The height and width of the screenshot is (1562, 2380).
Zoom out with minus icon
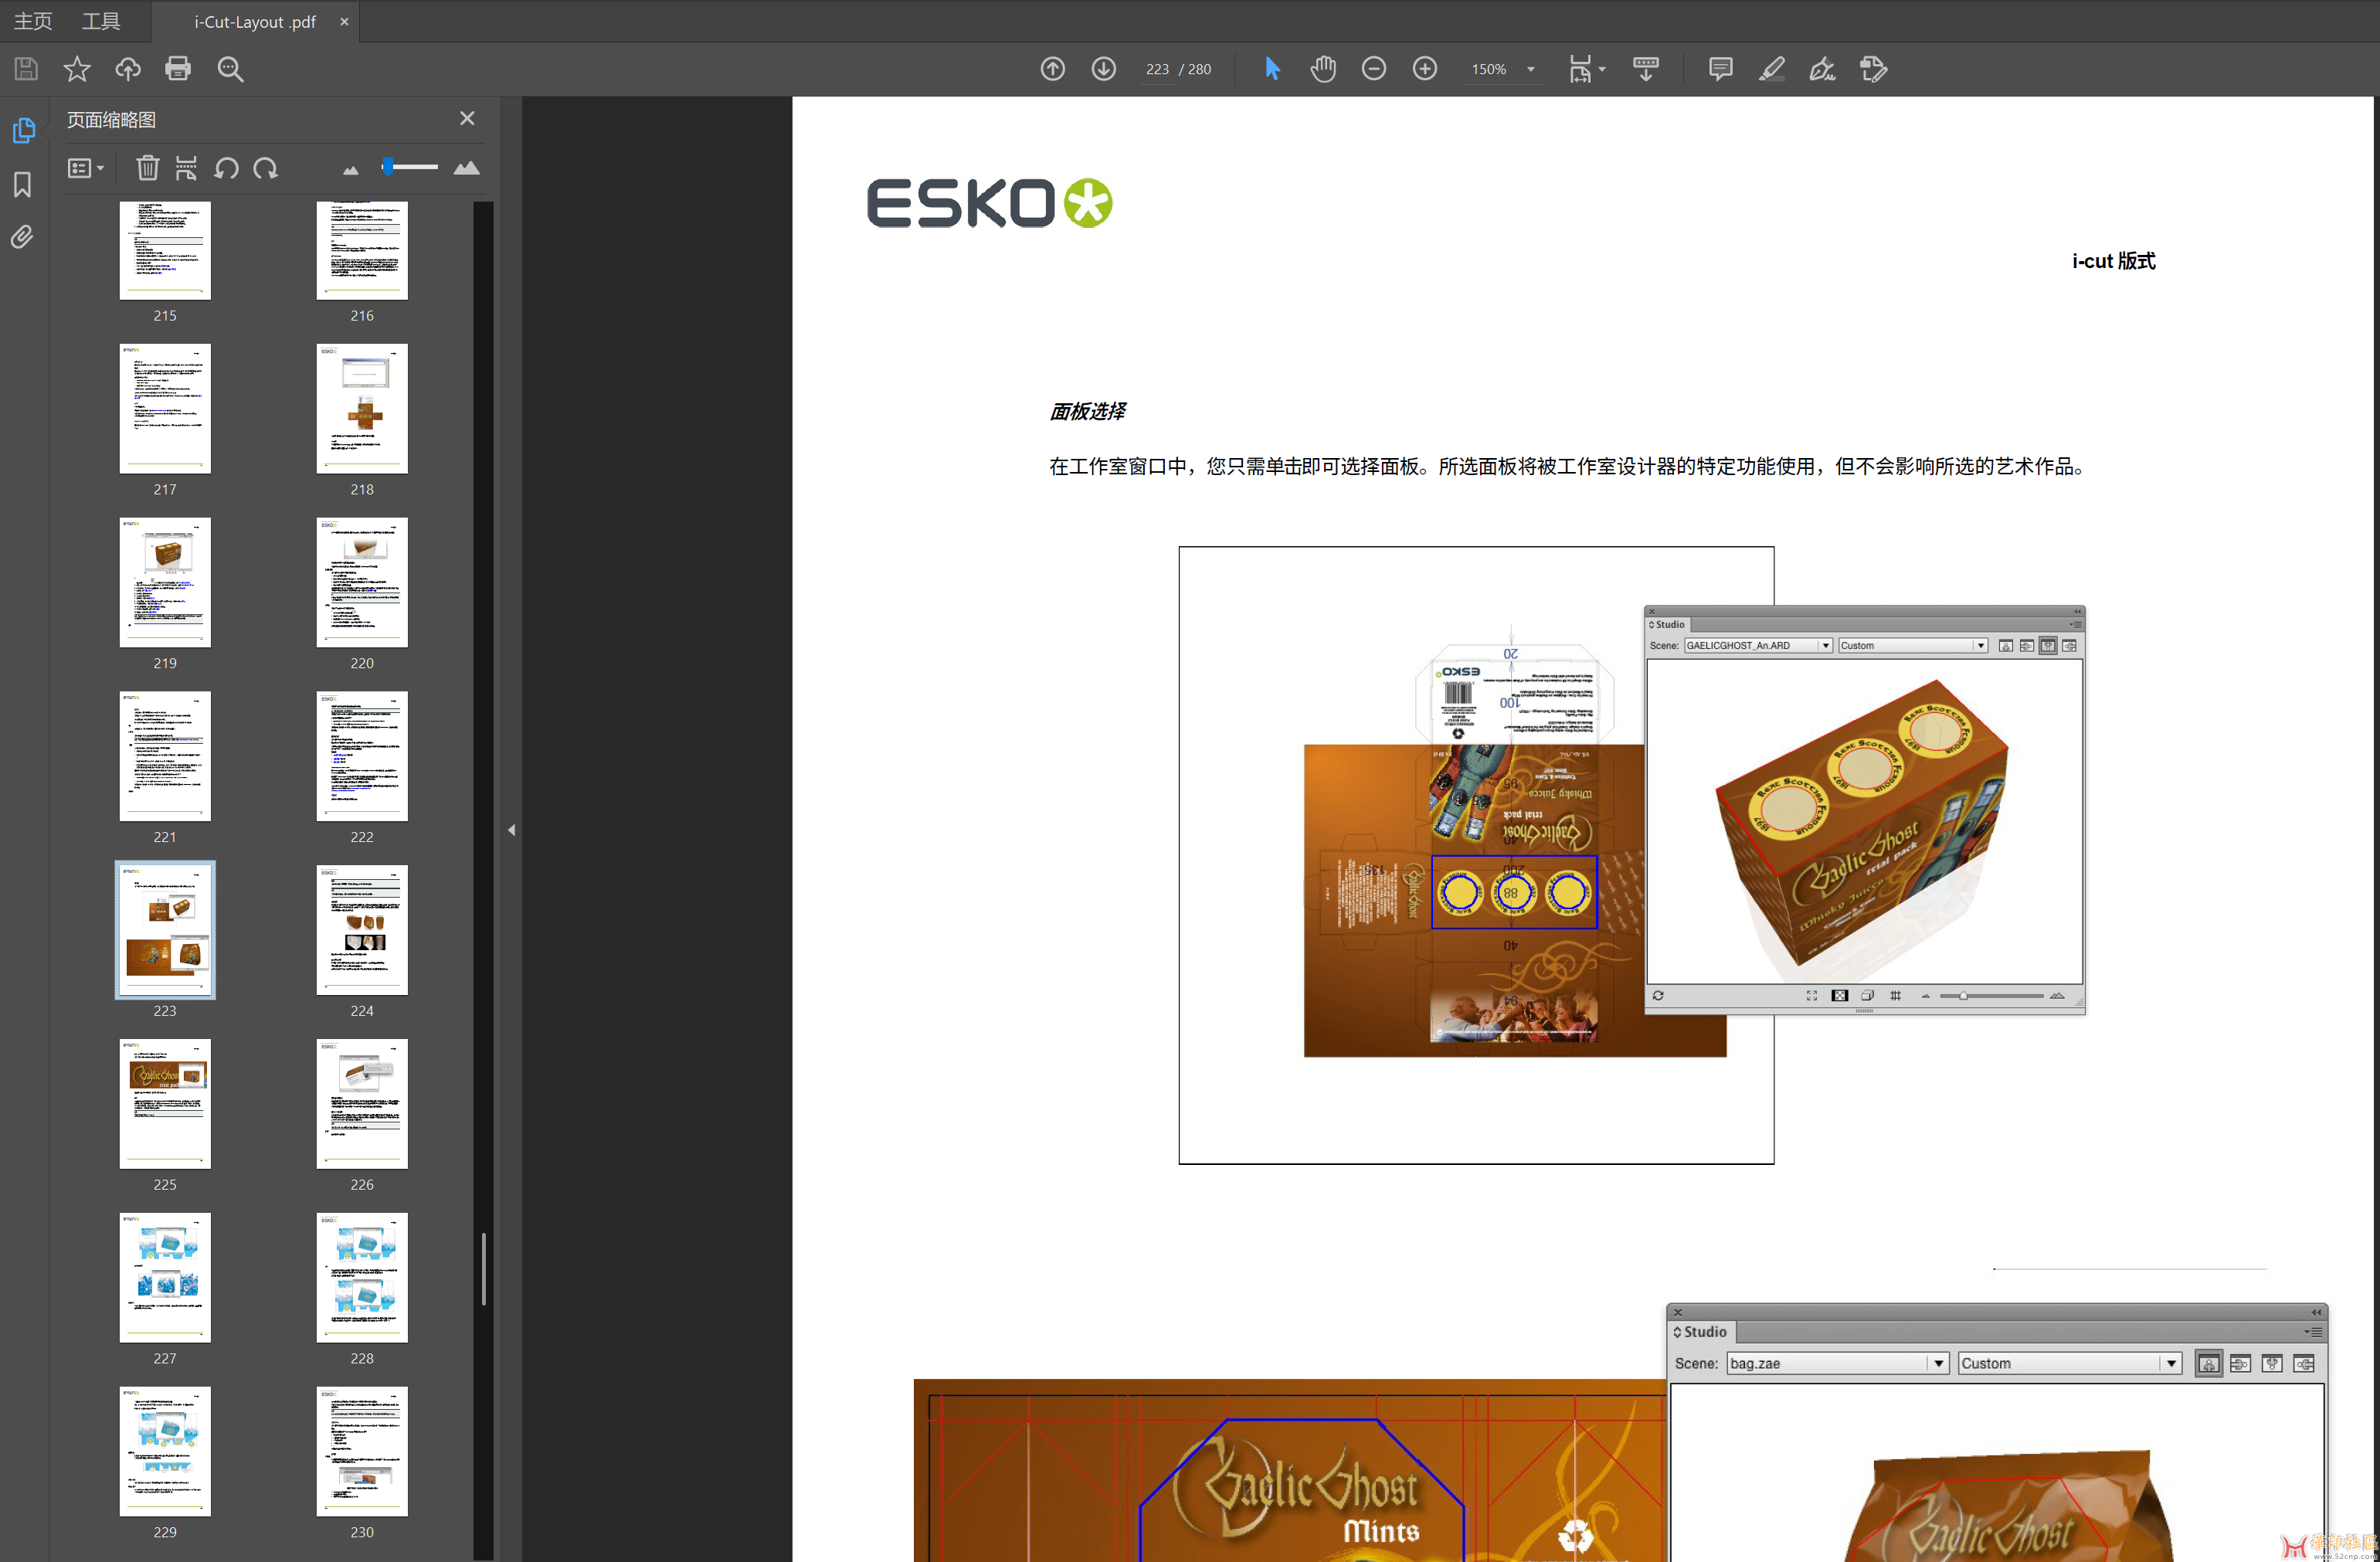1374,69
